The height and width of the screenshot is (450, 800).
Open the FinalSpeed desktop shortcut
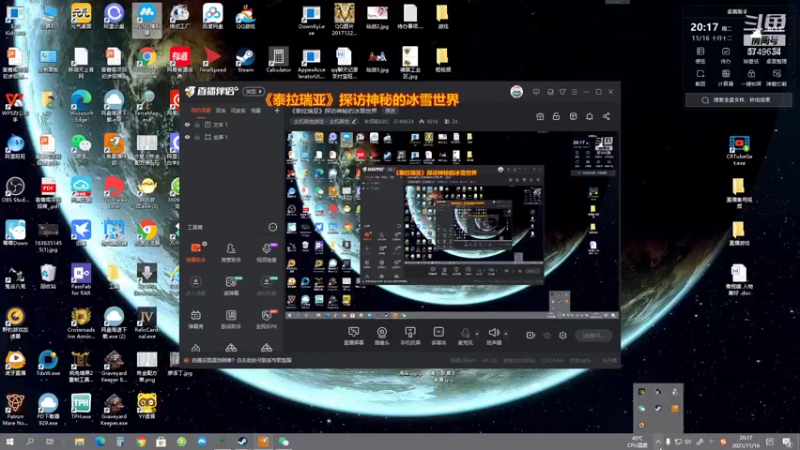212,60
